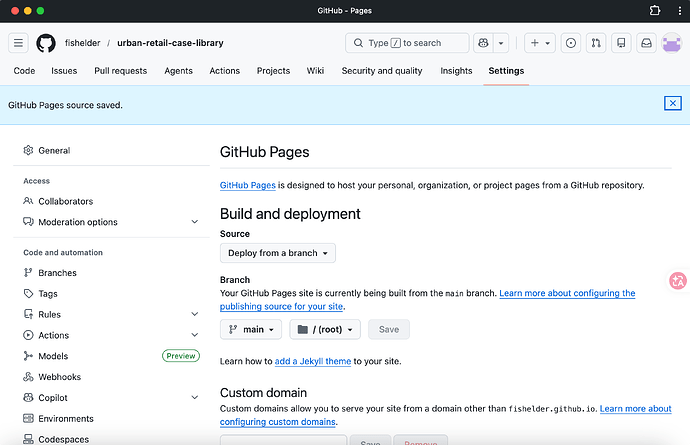
Task: Click the Preview badge beside Models
Action: pyautogui.click(x=181, y=356)
